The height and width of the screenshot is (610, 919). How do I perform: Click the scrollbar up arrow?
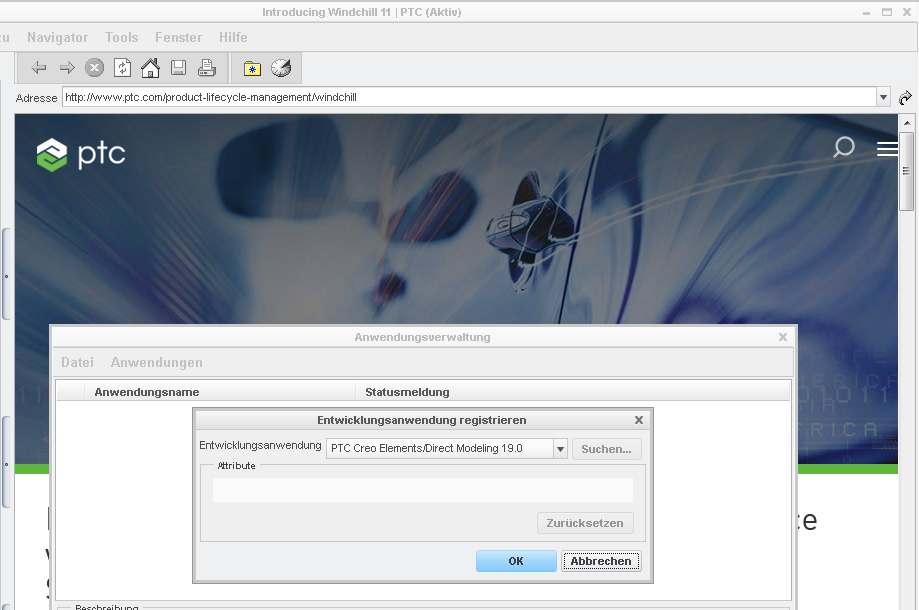907,123
